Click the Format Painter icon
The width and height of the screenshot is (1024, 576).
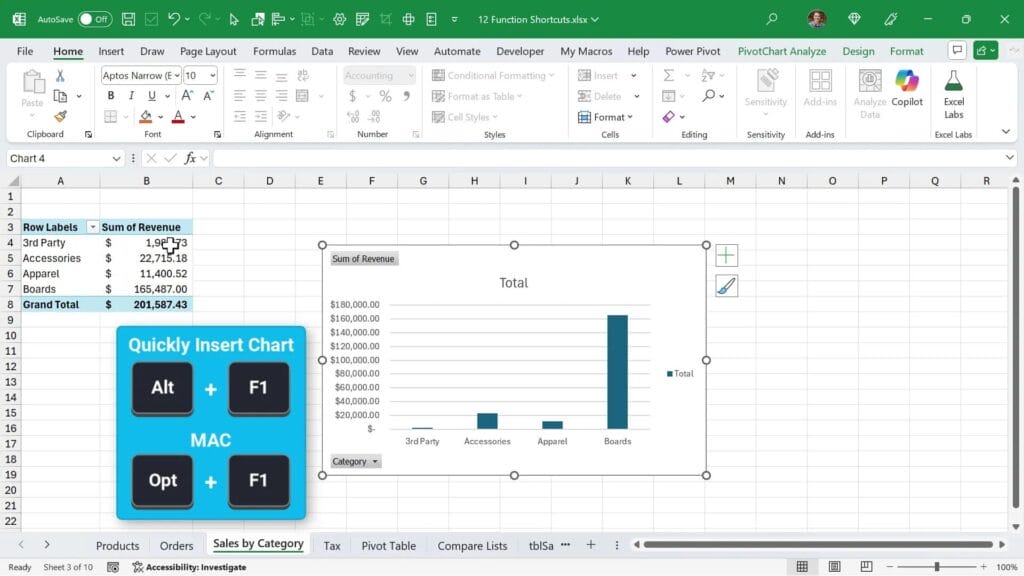(x=60, y=117)
